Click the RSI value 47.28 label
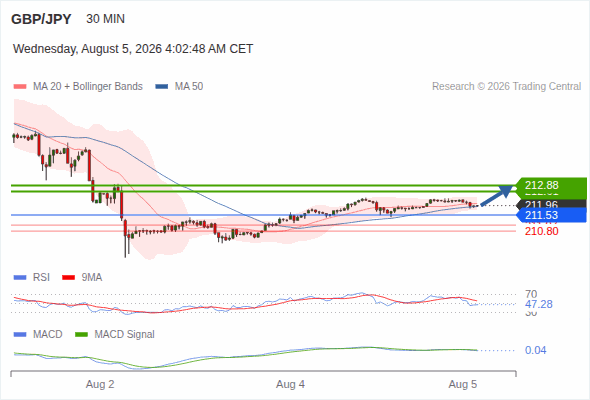590x400 pixels. click(x=538, y=304)
